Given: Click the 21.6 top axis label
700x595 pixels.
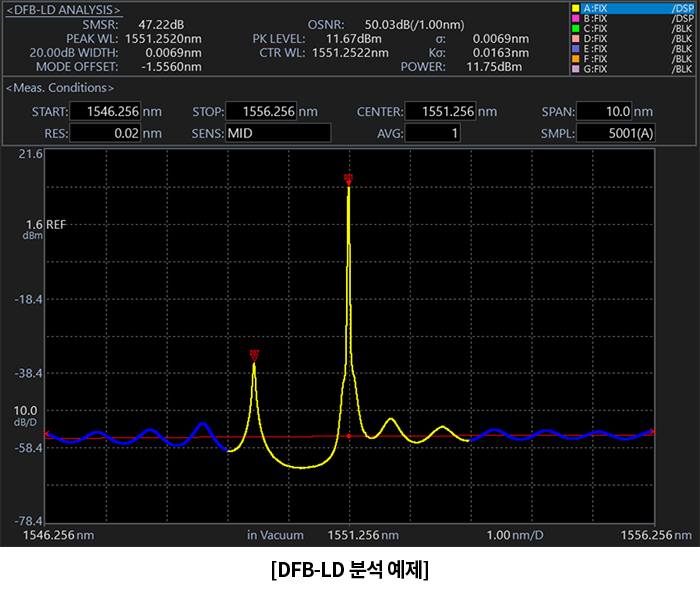Looking at the screenshot, I should coord(30,154).
